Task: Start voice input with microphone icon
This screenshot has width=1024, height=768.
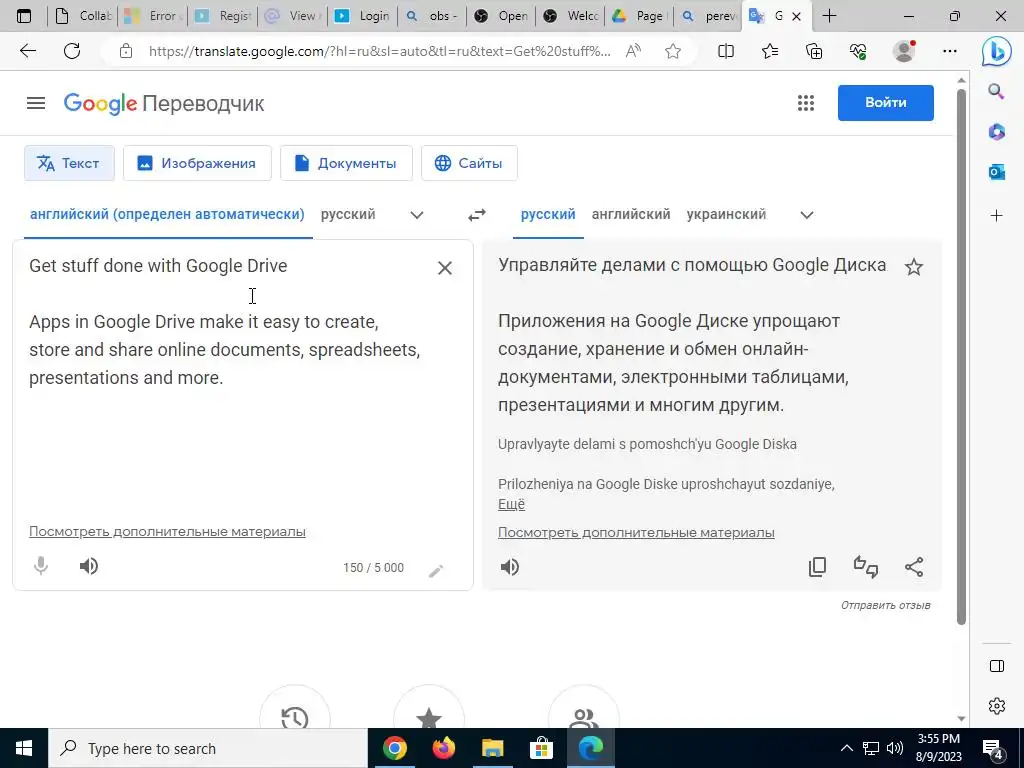Action: coord(40,566)
